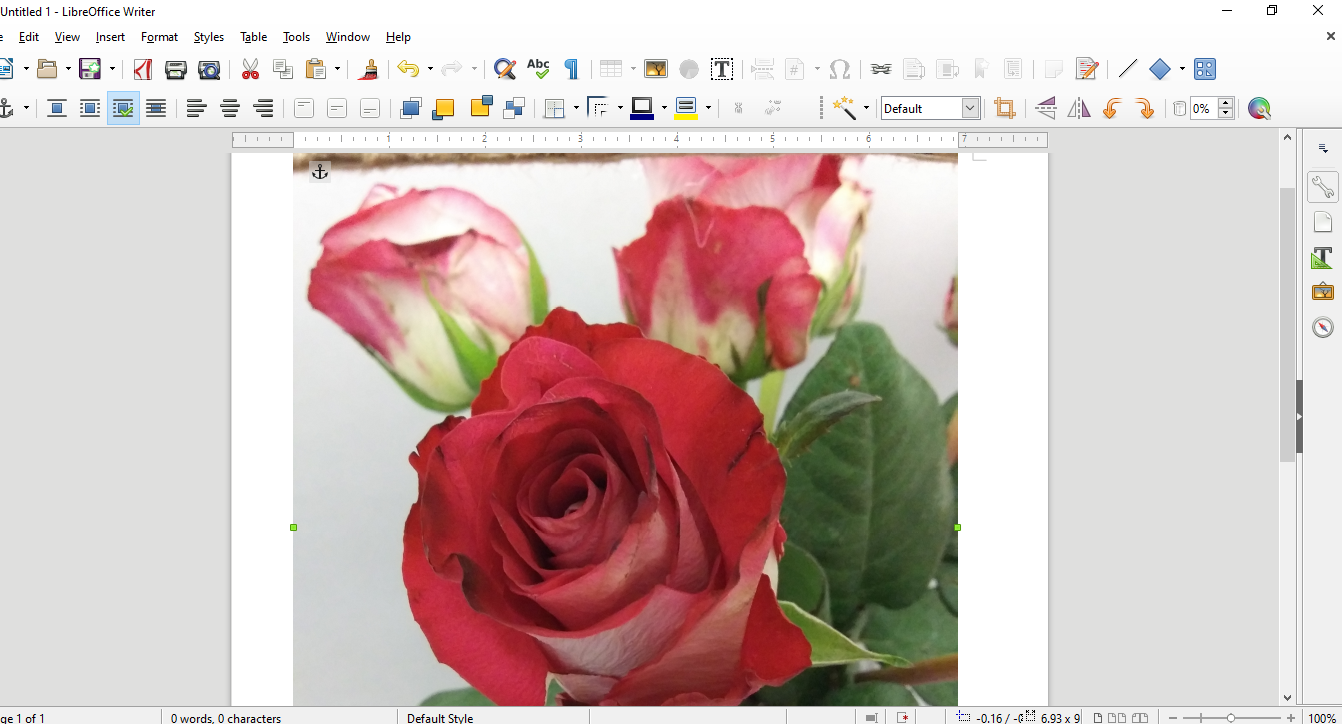The width and height of the screenshot is (1342, 724).
Task: Crop the selected image
Action: [1004, 108]
